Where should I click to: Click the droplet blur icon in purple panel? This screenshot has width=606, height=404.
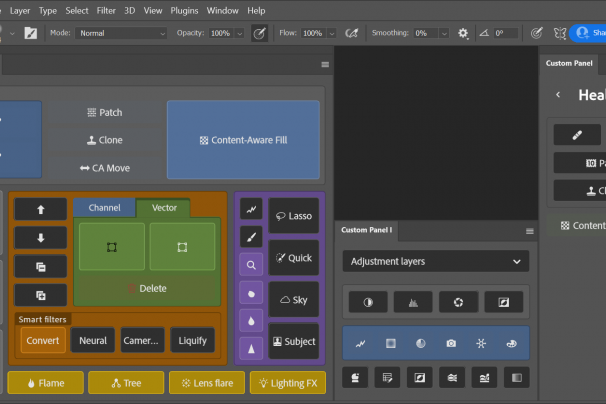click(251, 321)
